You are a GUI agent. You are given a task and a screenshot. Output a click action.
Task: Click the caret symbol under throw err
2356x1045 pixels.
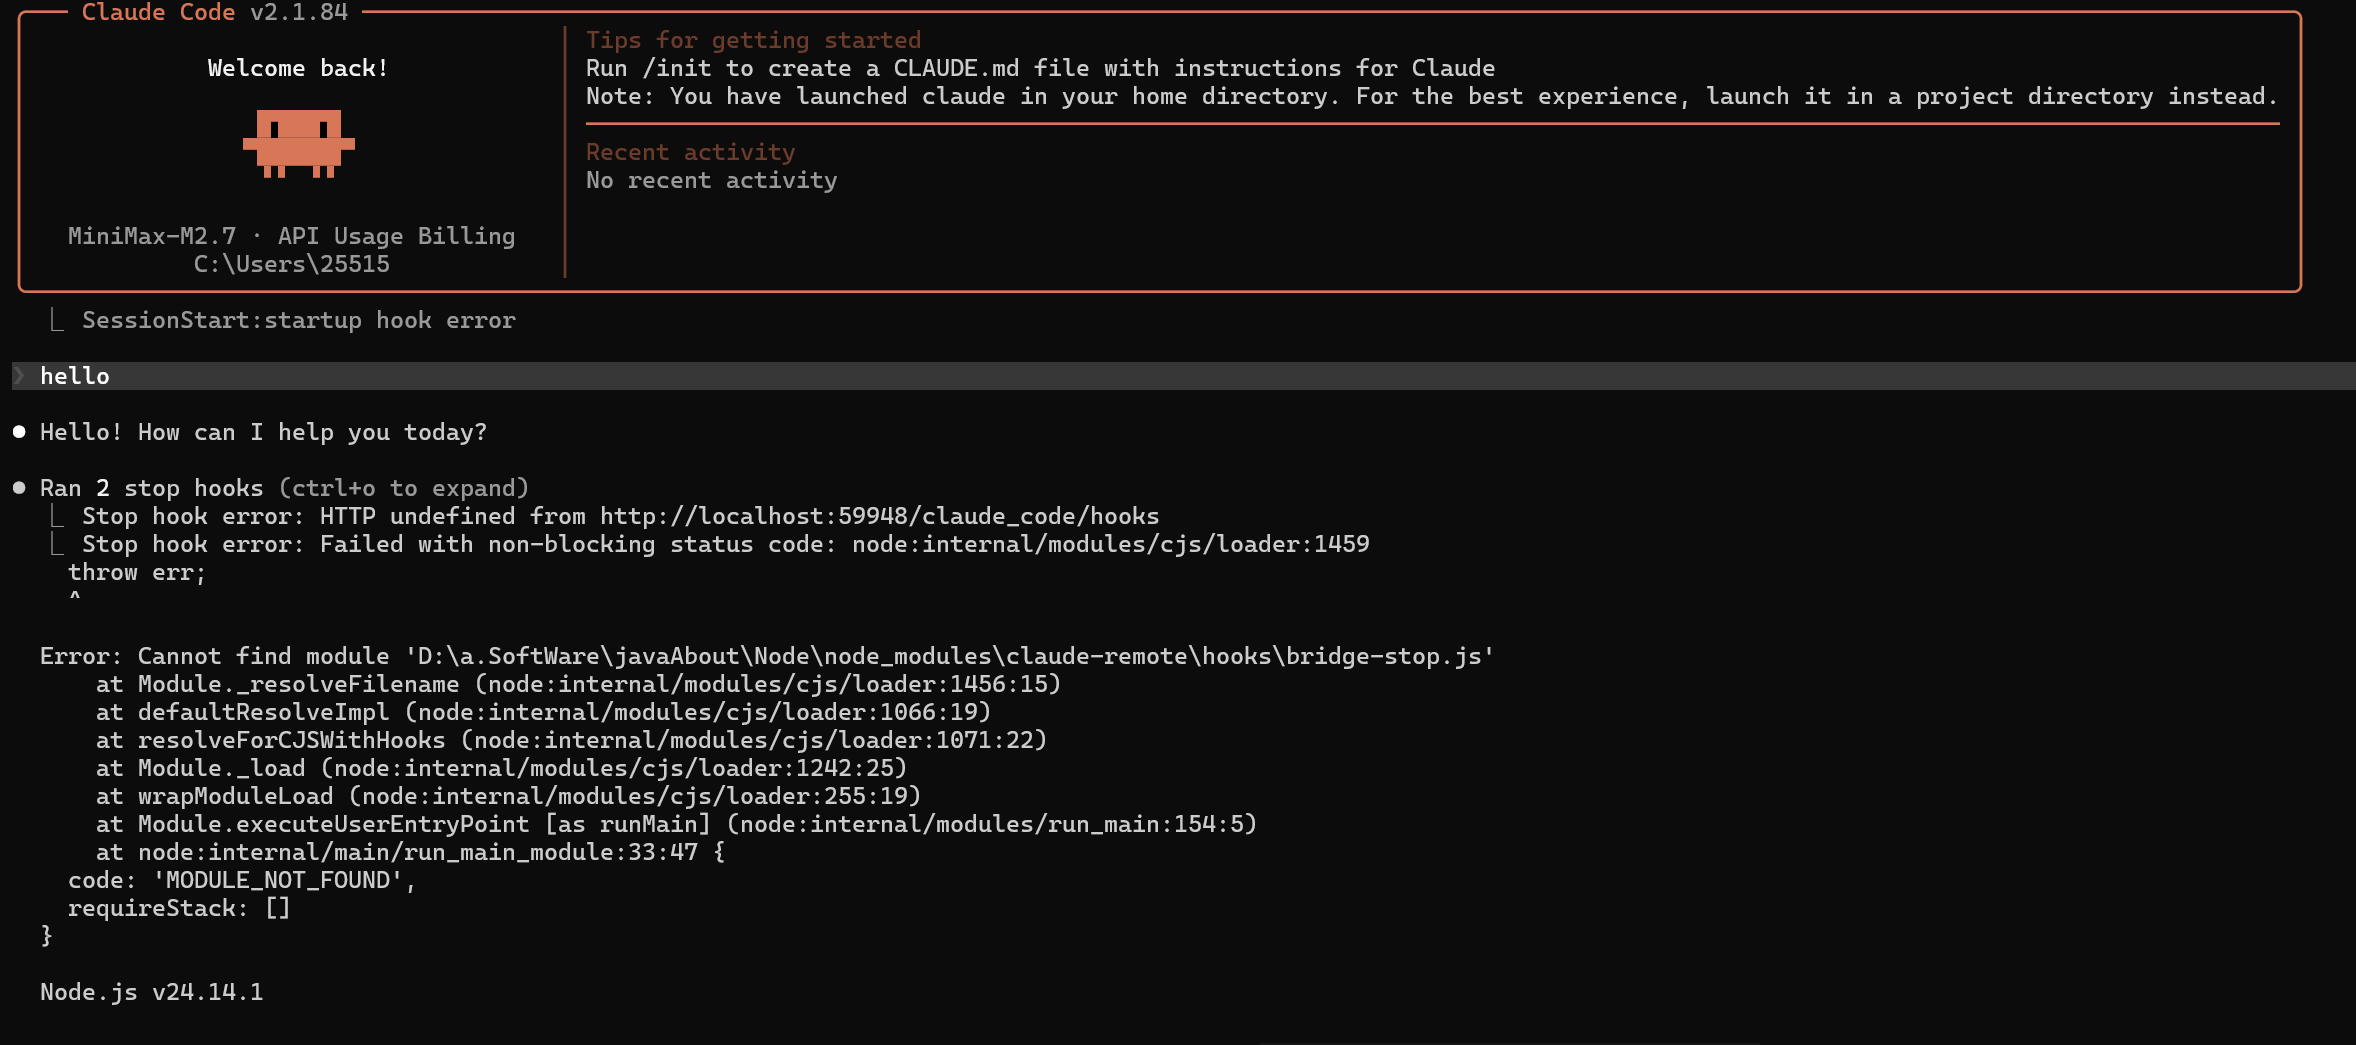tap(75, 597)
